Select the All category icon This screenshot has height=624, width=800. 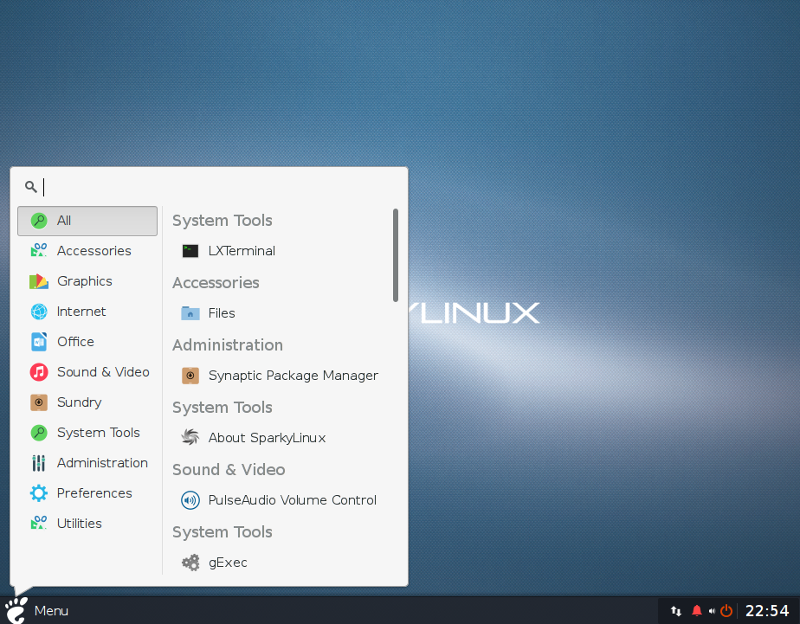point(39,220)
